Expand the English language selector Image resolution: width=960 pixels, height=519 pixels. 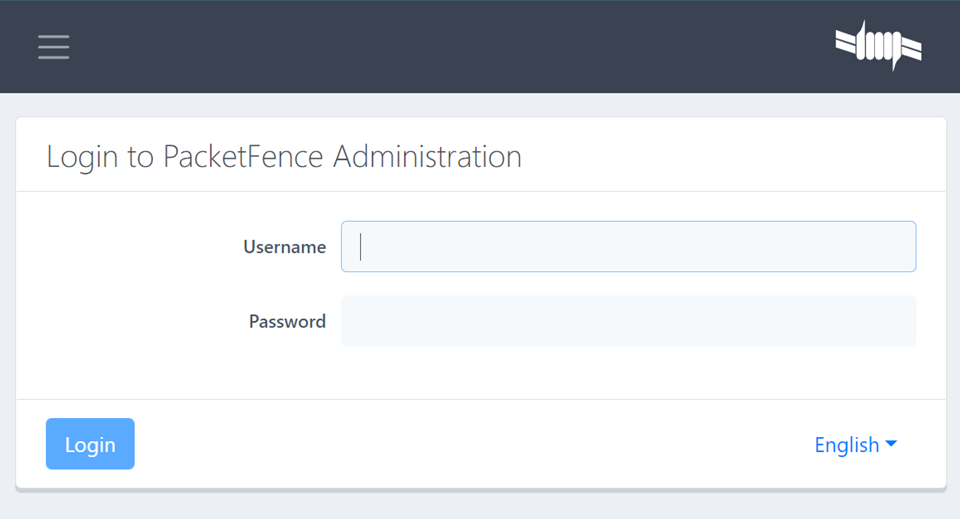coord(855,445)
